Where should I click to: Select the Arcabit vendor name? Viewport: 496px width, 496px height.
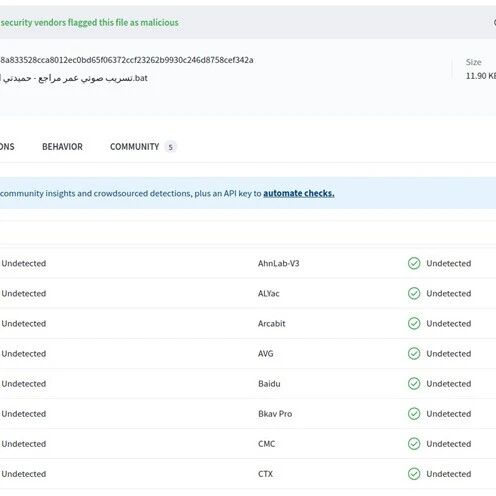(x=272, y=323)
